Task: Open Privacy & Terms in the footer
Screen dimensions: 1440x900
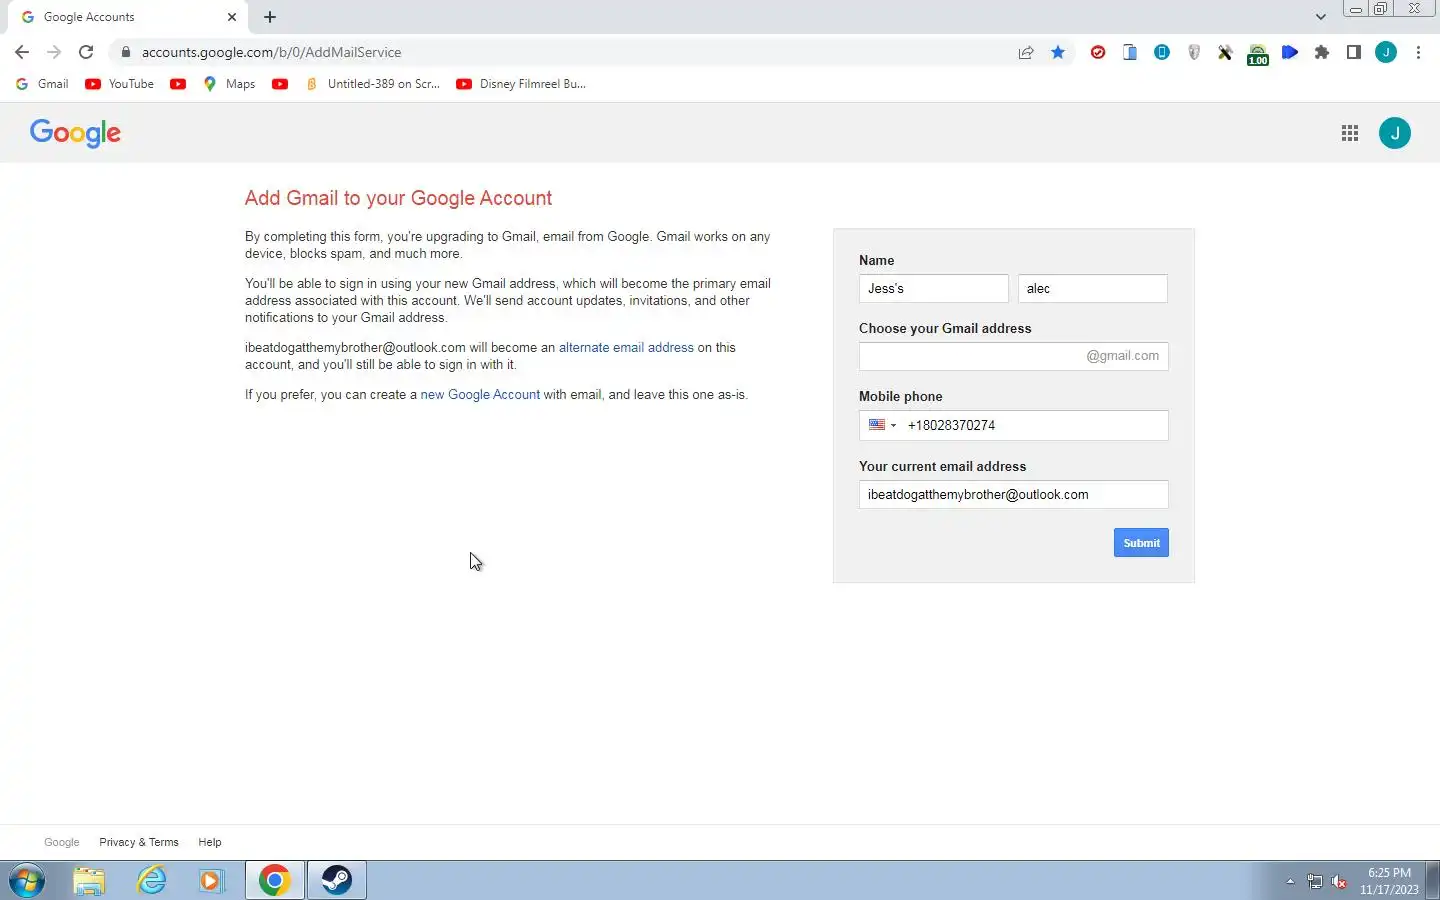Action: pyautogui.click(x=139, y=842)
